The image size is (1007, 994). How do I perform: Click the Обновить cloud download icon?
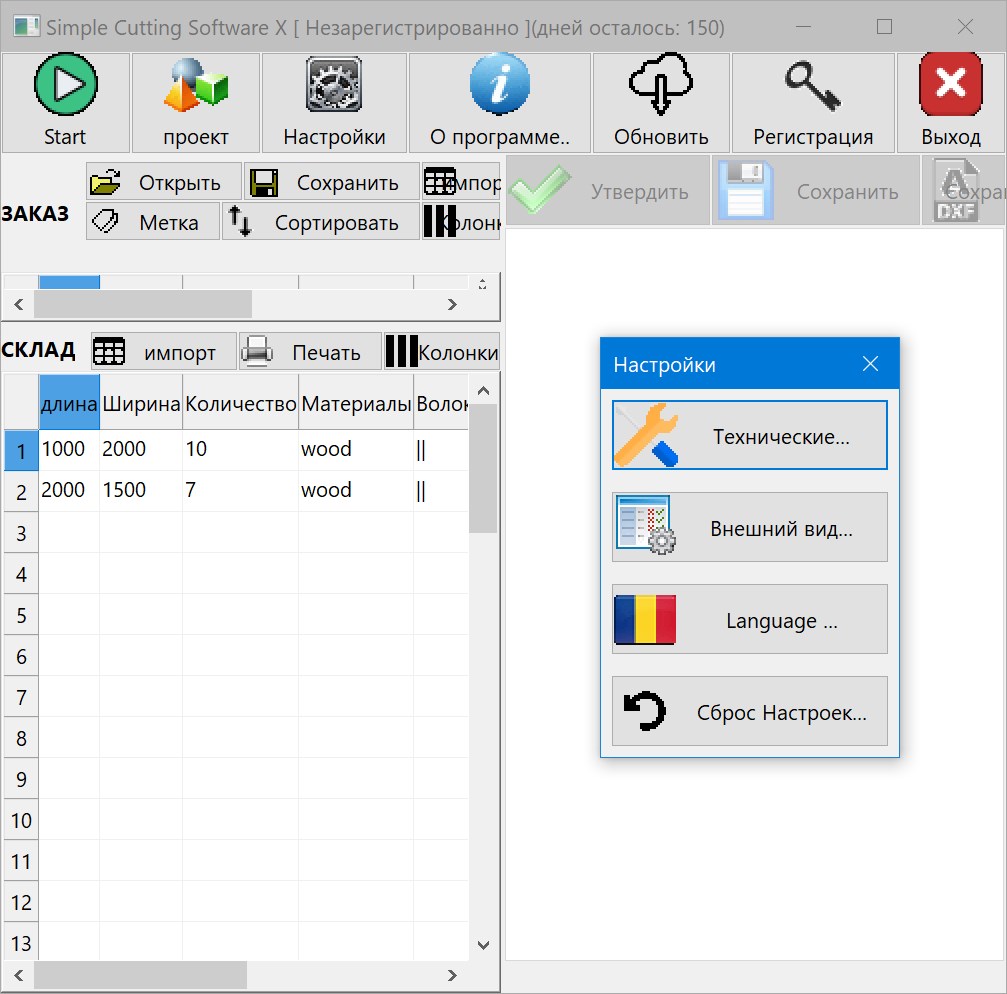pyautogui.click(x=661, y=84)
